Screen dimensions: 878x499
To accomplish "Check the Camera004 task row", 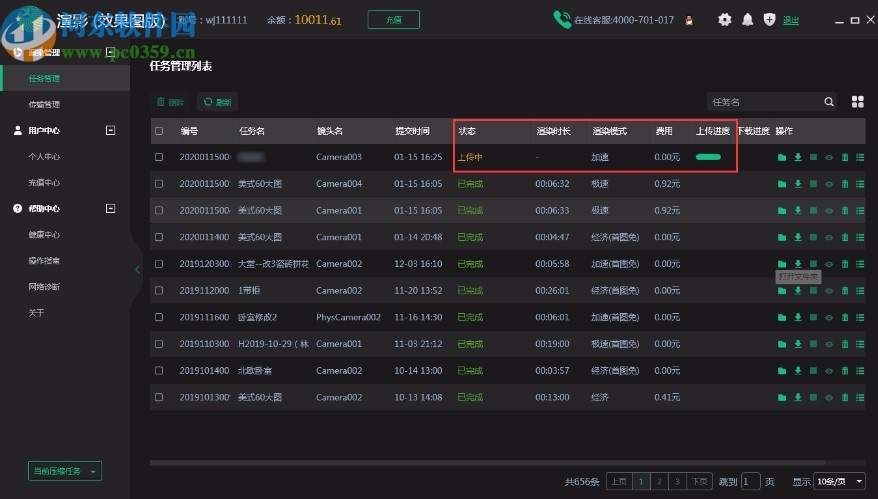I will pyautogui.click(x=159, y=184).
